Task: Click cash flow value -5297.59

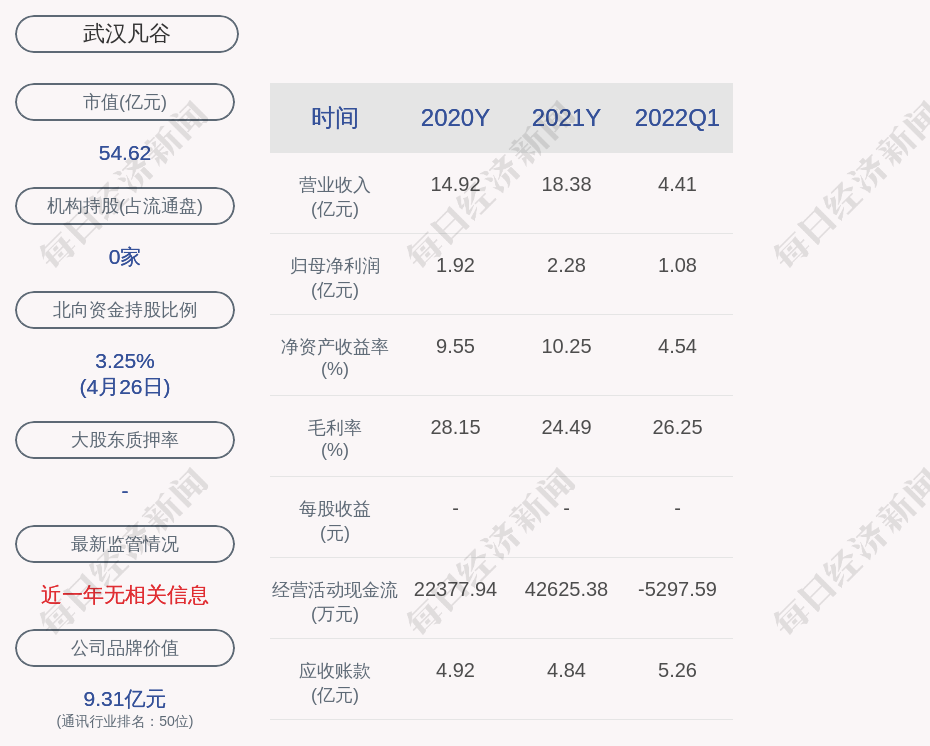Action: click(x=677, y=589)
